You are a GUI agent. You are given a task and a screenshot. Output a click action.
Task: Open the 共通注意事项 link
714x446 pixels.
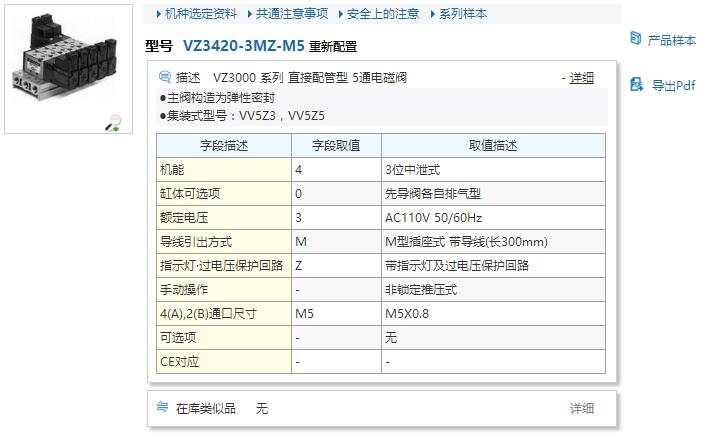pyautogui.click(x=291, y=14)
